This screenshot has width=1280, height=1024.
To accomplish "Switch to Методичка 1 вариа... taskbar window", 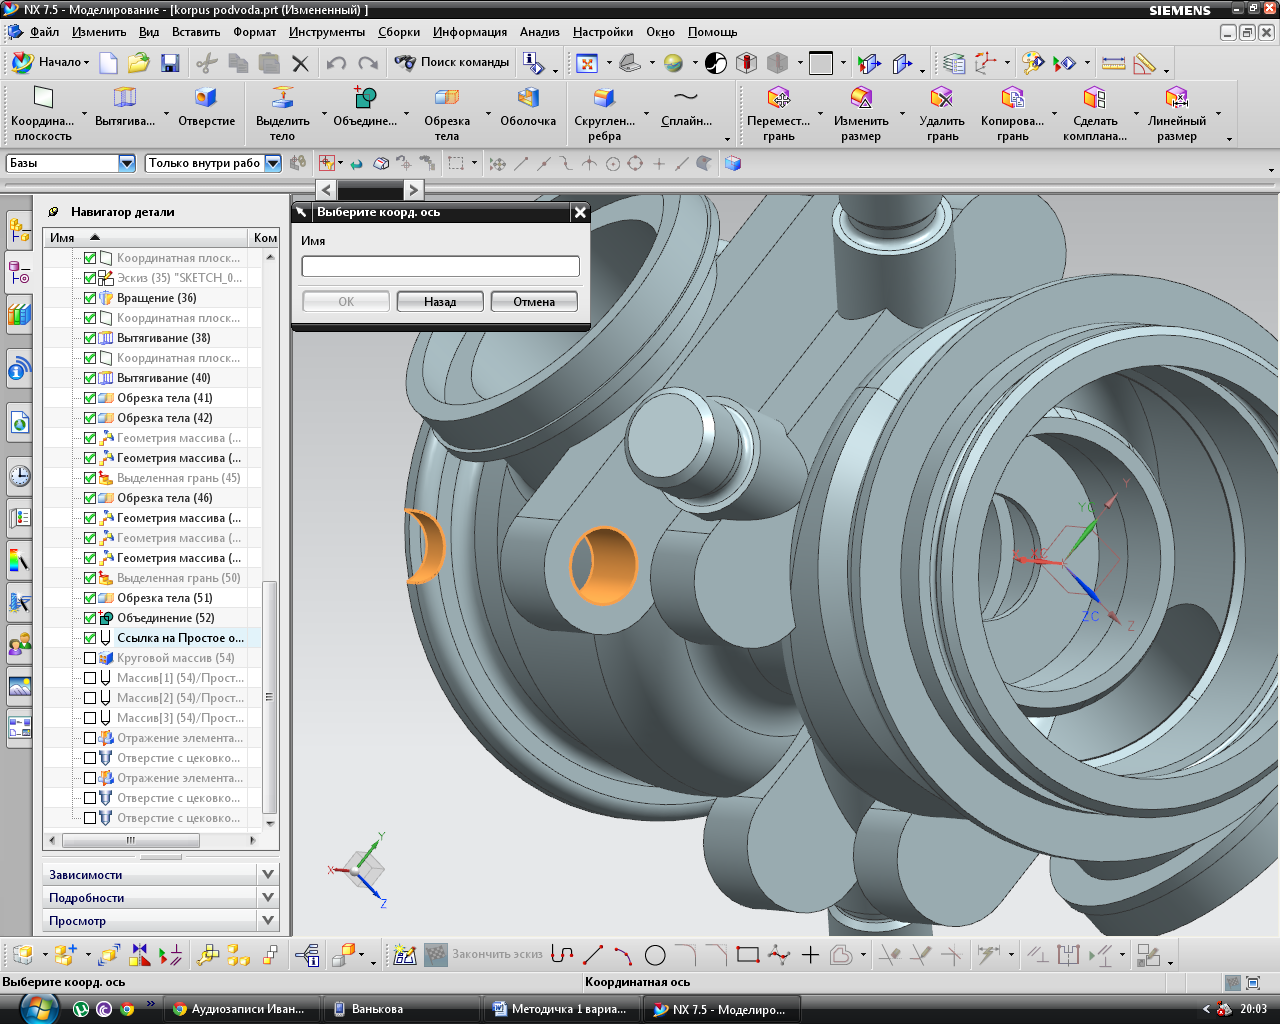I will (x=559, y=1009).
